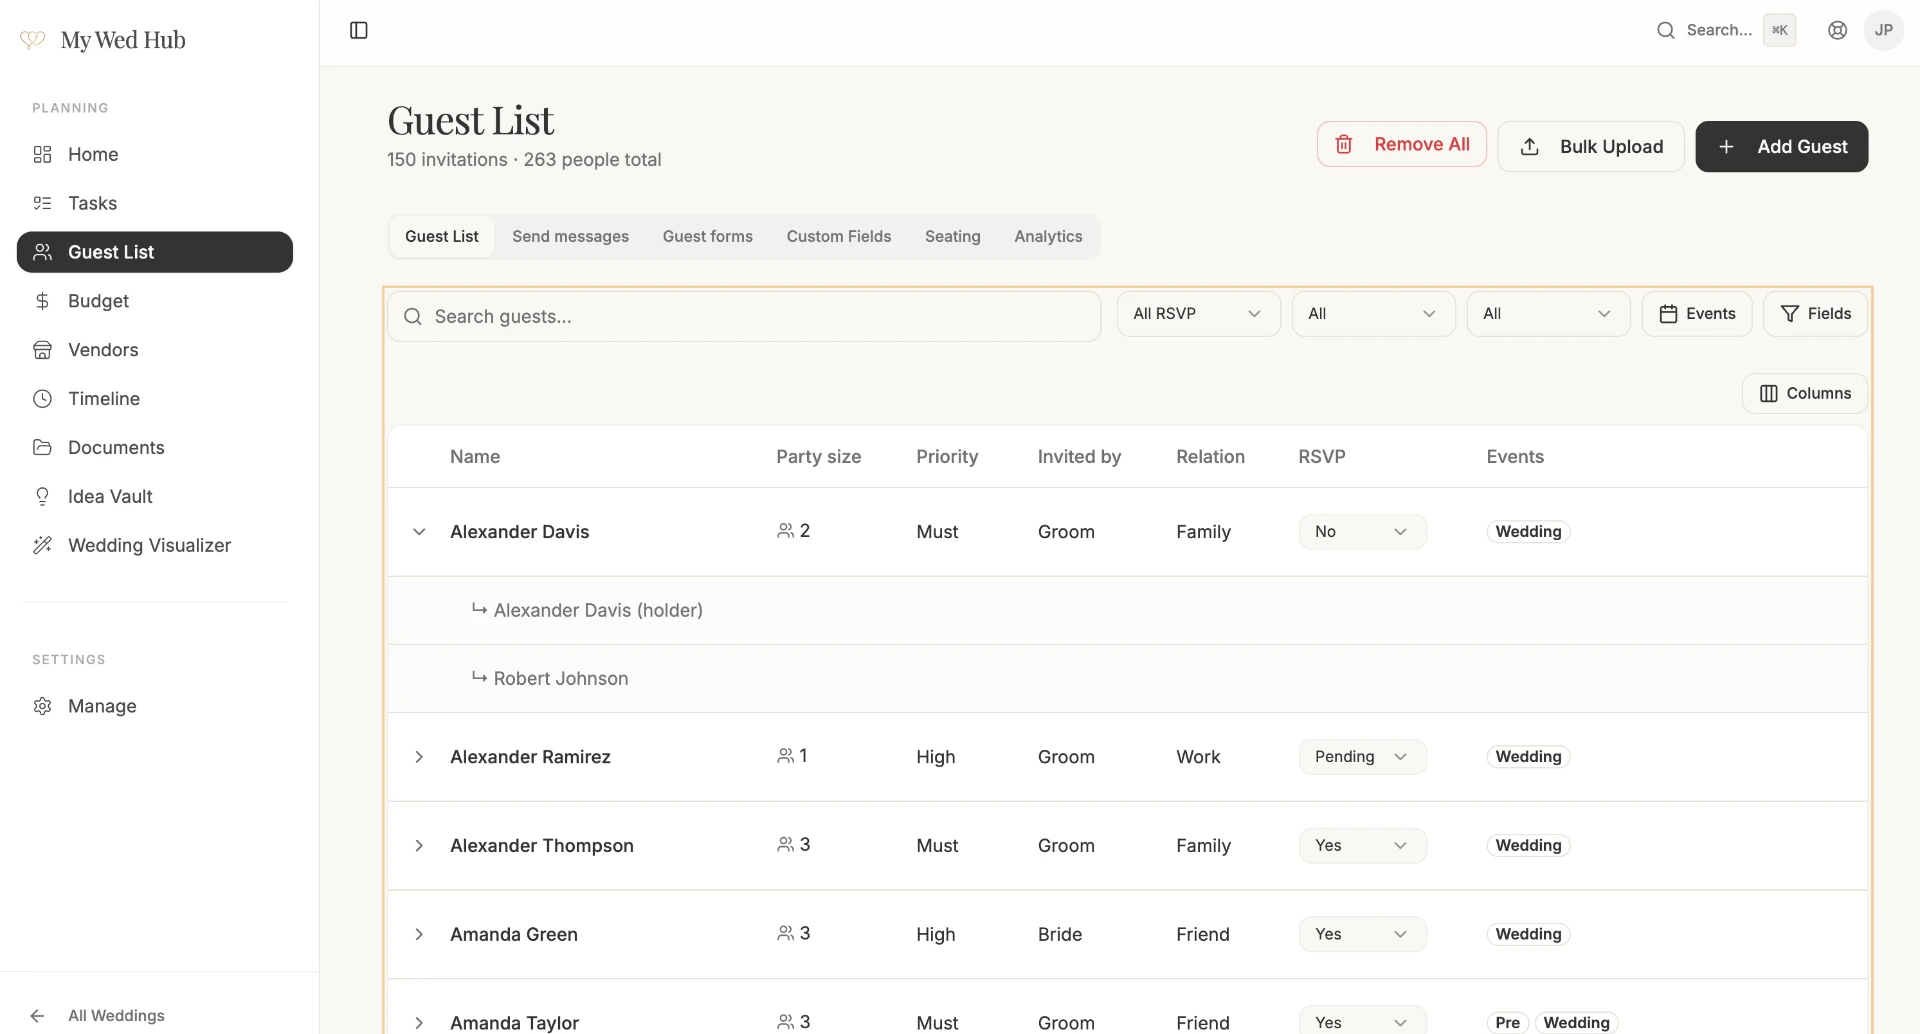The height and width of the screenshot is (1034, 1920).
Task: Click the Search guests input field
Action: (x=744, y=317)
